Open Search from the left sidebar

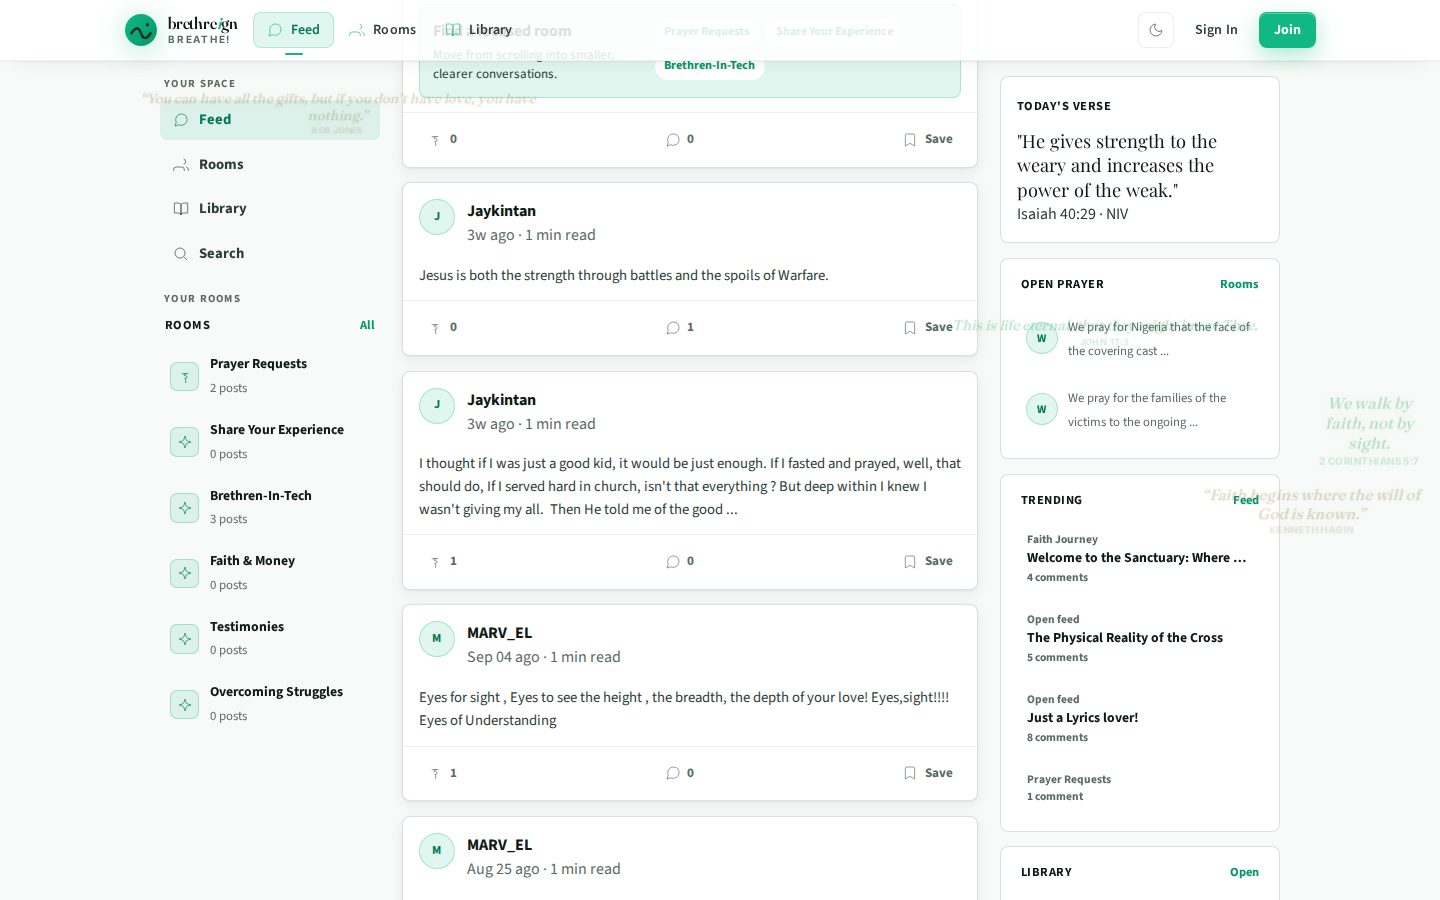[270, 253]
